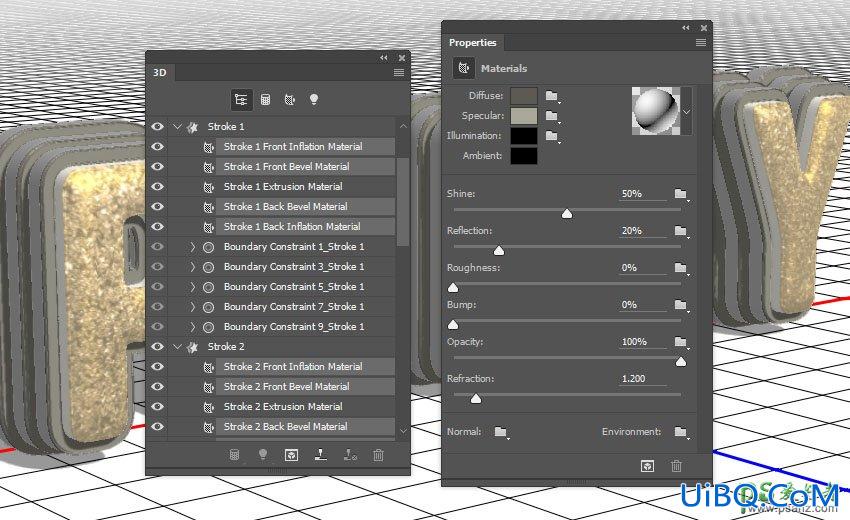Filter by Lights in 3D panel
Screen dimensions: 850x520
coord(314,100)
